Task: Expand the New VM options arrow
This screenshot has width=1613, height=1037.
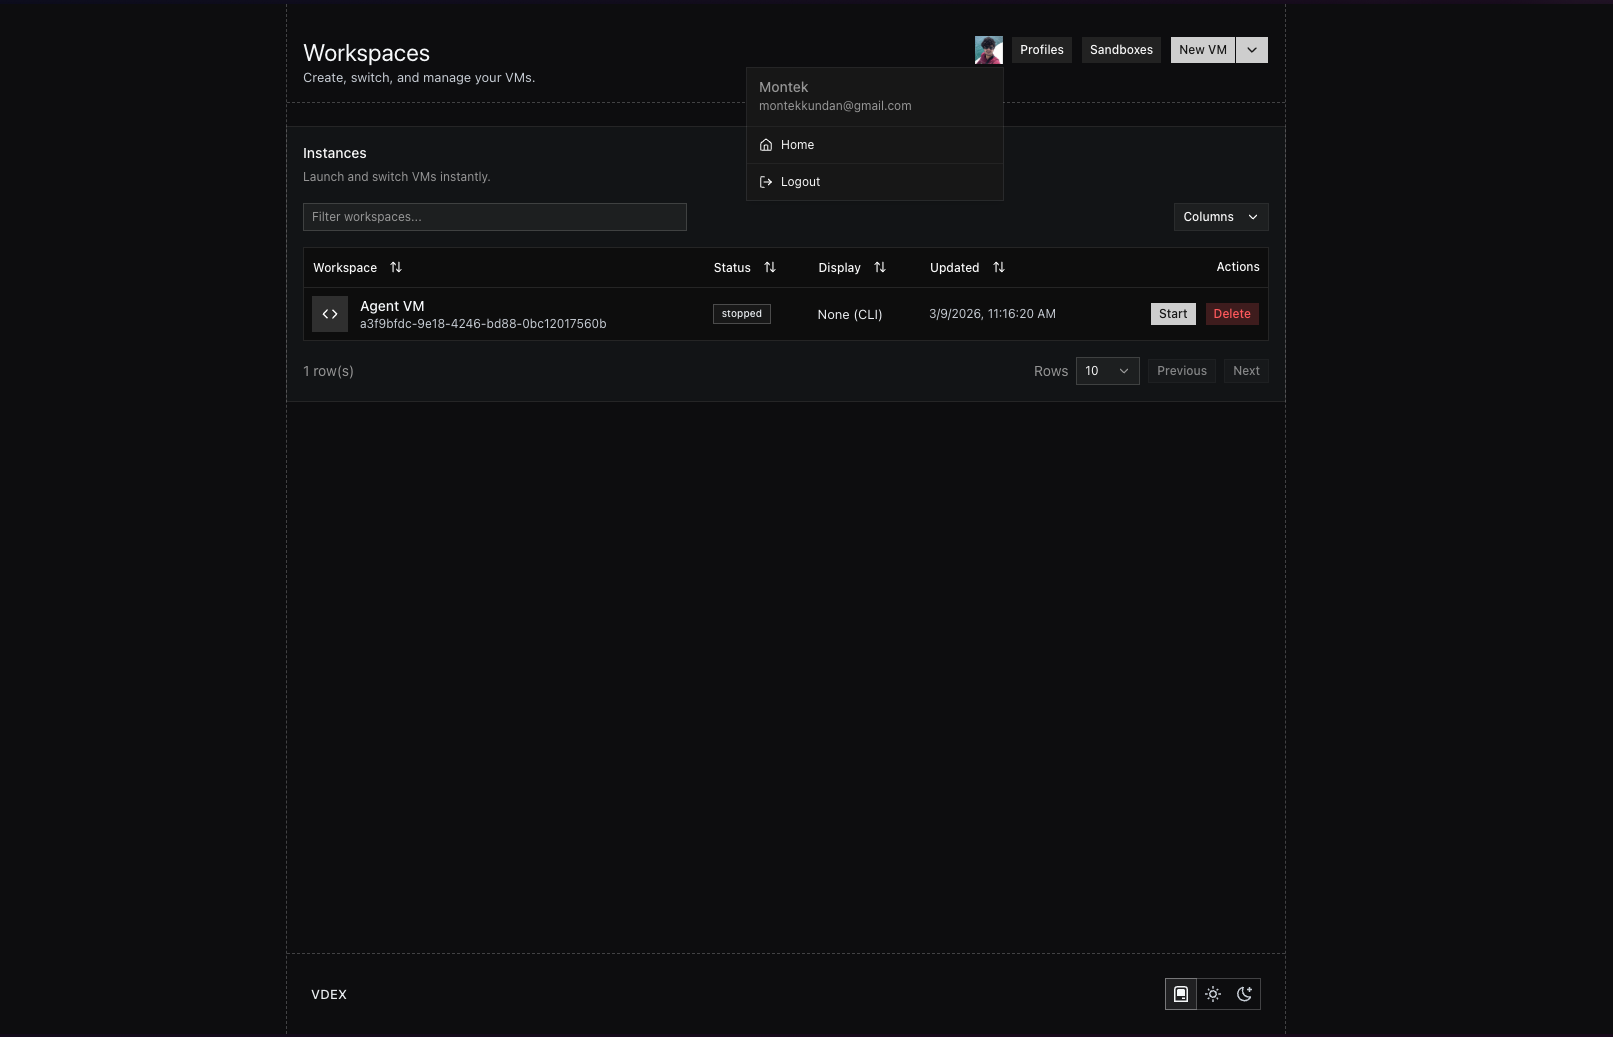Action: pos(1252,50)
